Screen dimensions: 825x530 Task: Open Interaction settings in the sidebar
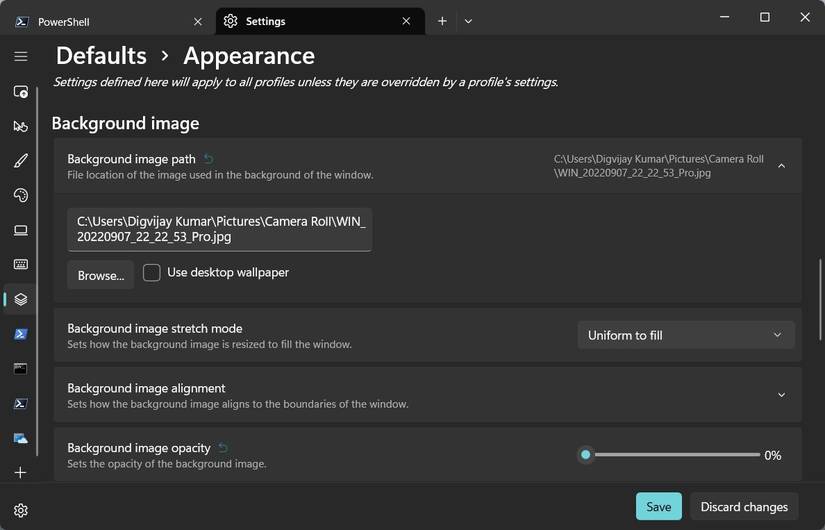click(20, 126)
